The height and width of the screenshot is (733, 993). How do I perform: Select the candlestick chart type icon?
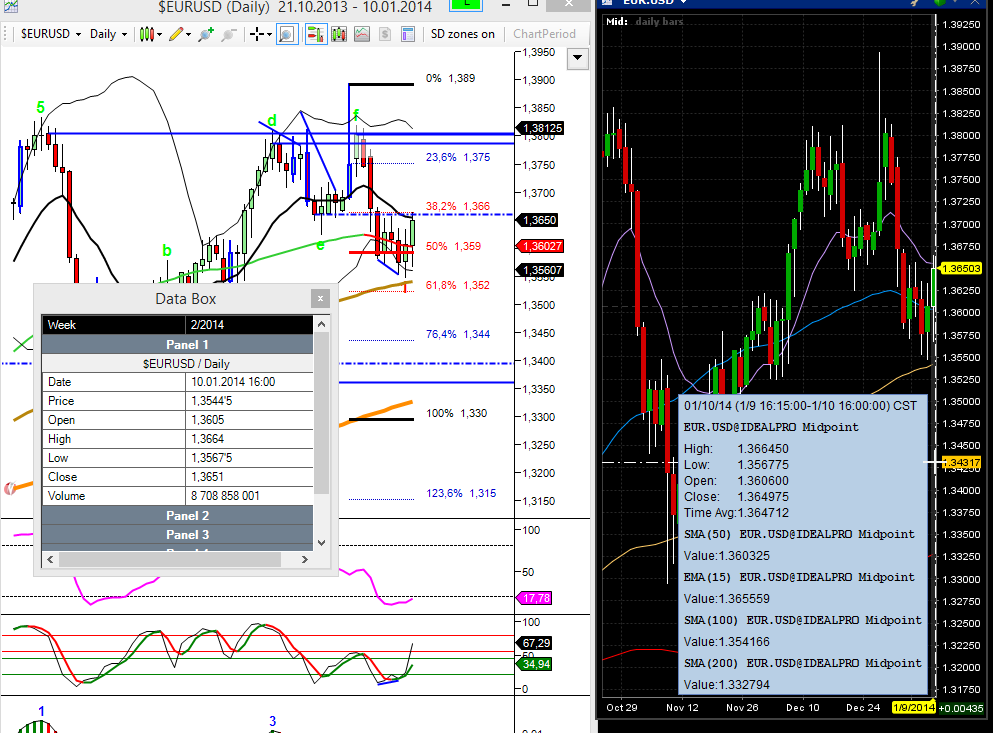click(146, 34)
